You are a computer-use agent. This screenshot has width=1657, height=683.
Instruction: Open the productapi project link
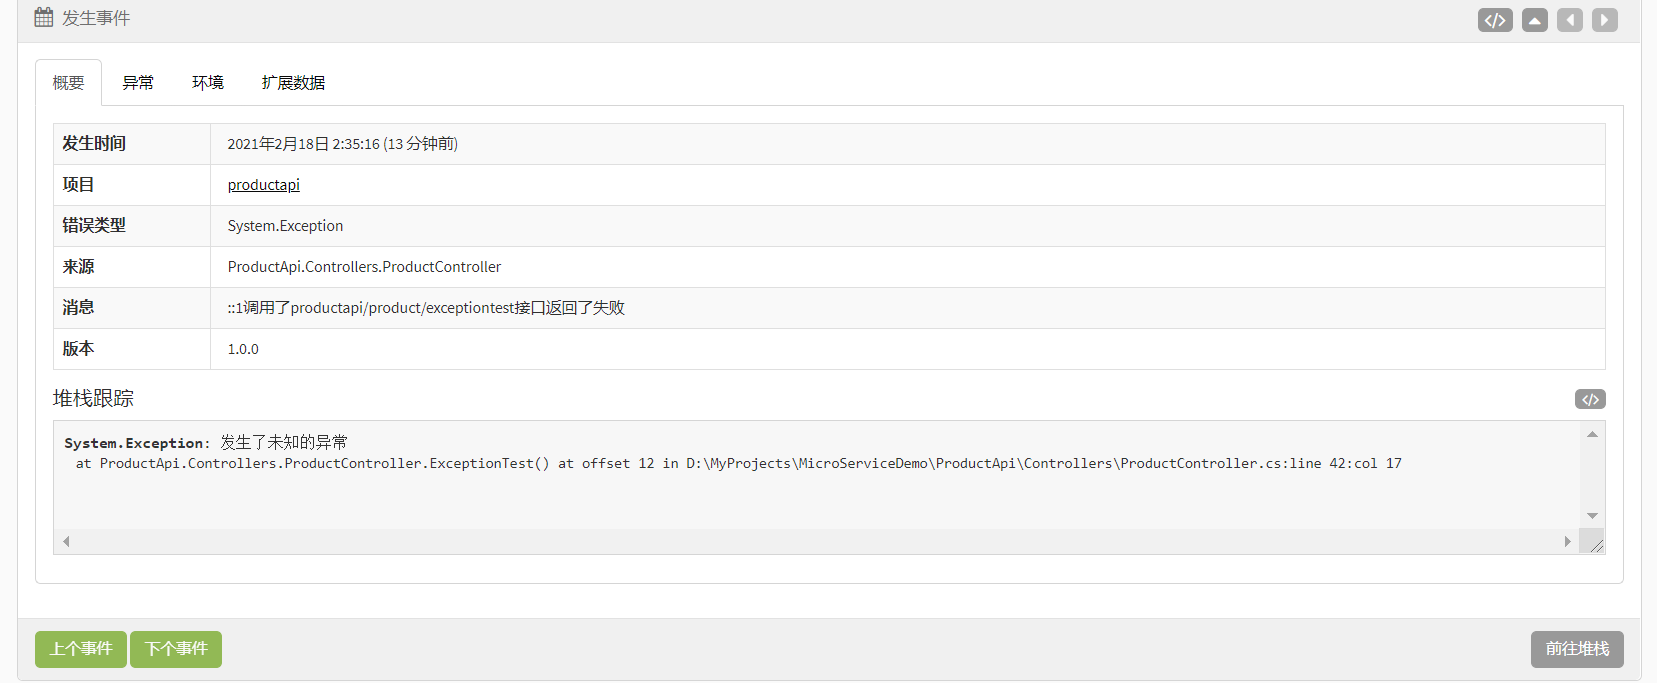[x=263, y=185]
